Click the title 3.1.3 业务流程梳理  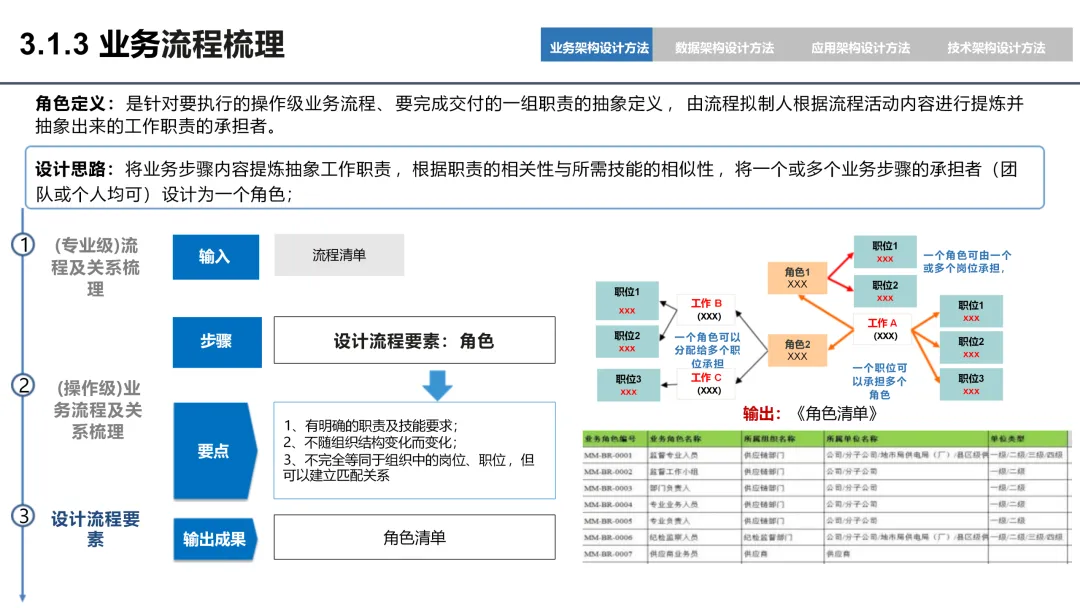tap(152, 44)
